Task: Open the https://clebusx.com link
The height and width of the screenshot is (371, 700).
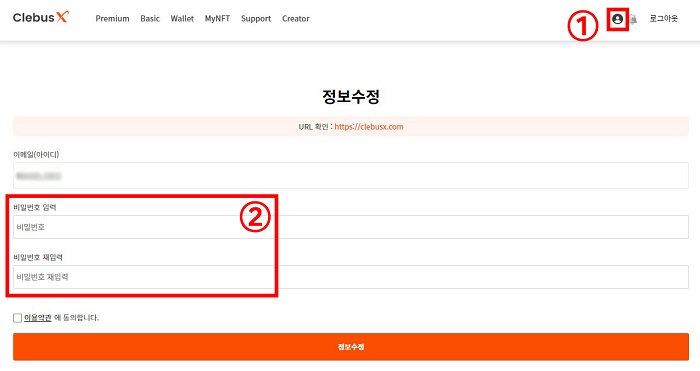Action: click(369, 126)
